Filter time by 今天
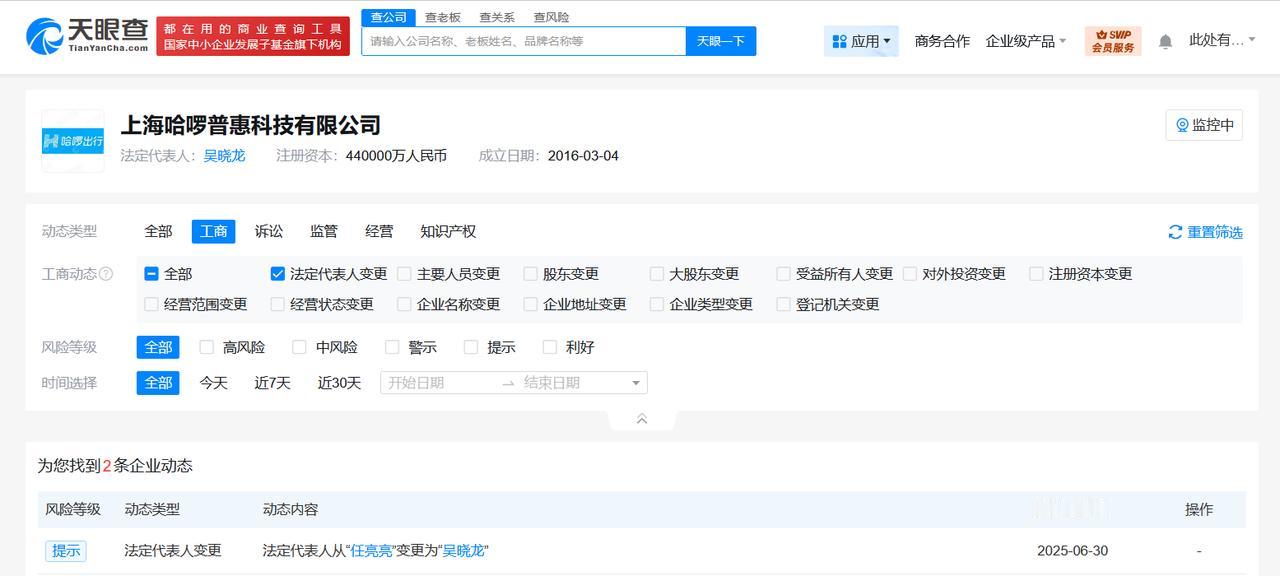Viewport: 1280px width, 576px height. [x=214, y=383]
